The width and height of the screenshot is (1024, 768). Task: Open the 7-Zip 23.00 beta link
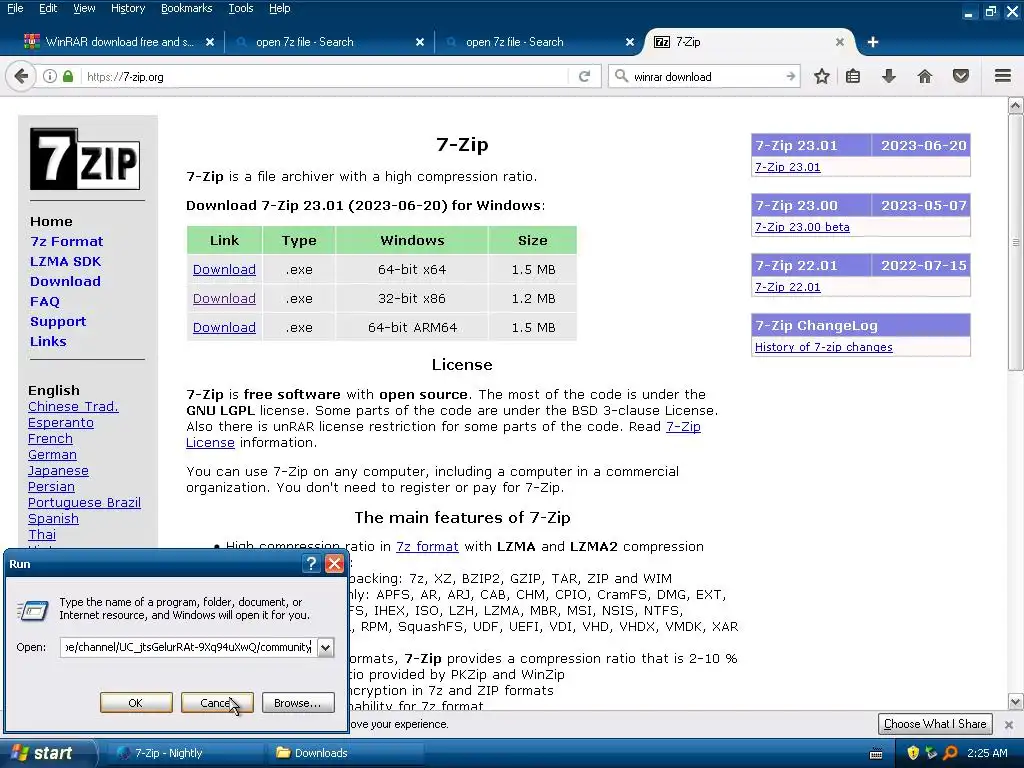[x=802, y=227]
